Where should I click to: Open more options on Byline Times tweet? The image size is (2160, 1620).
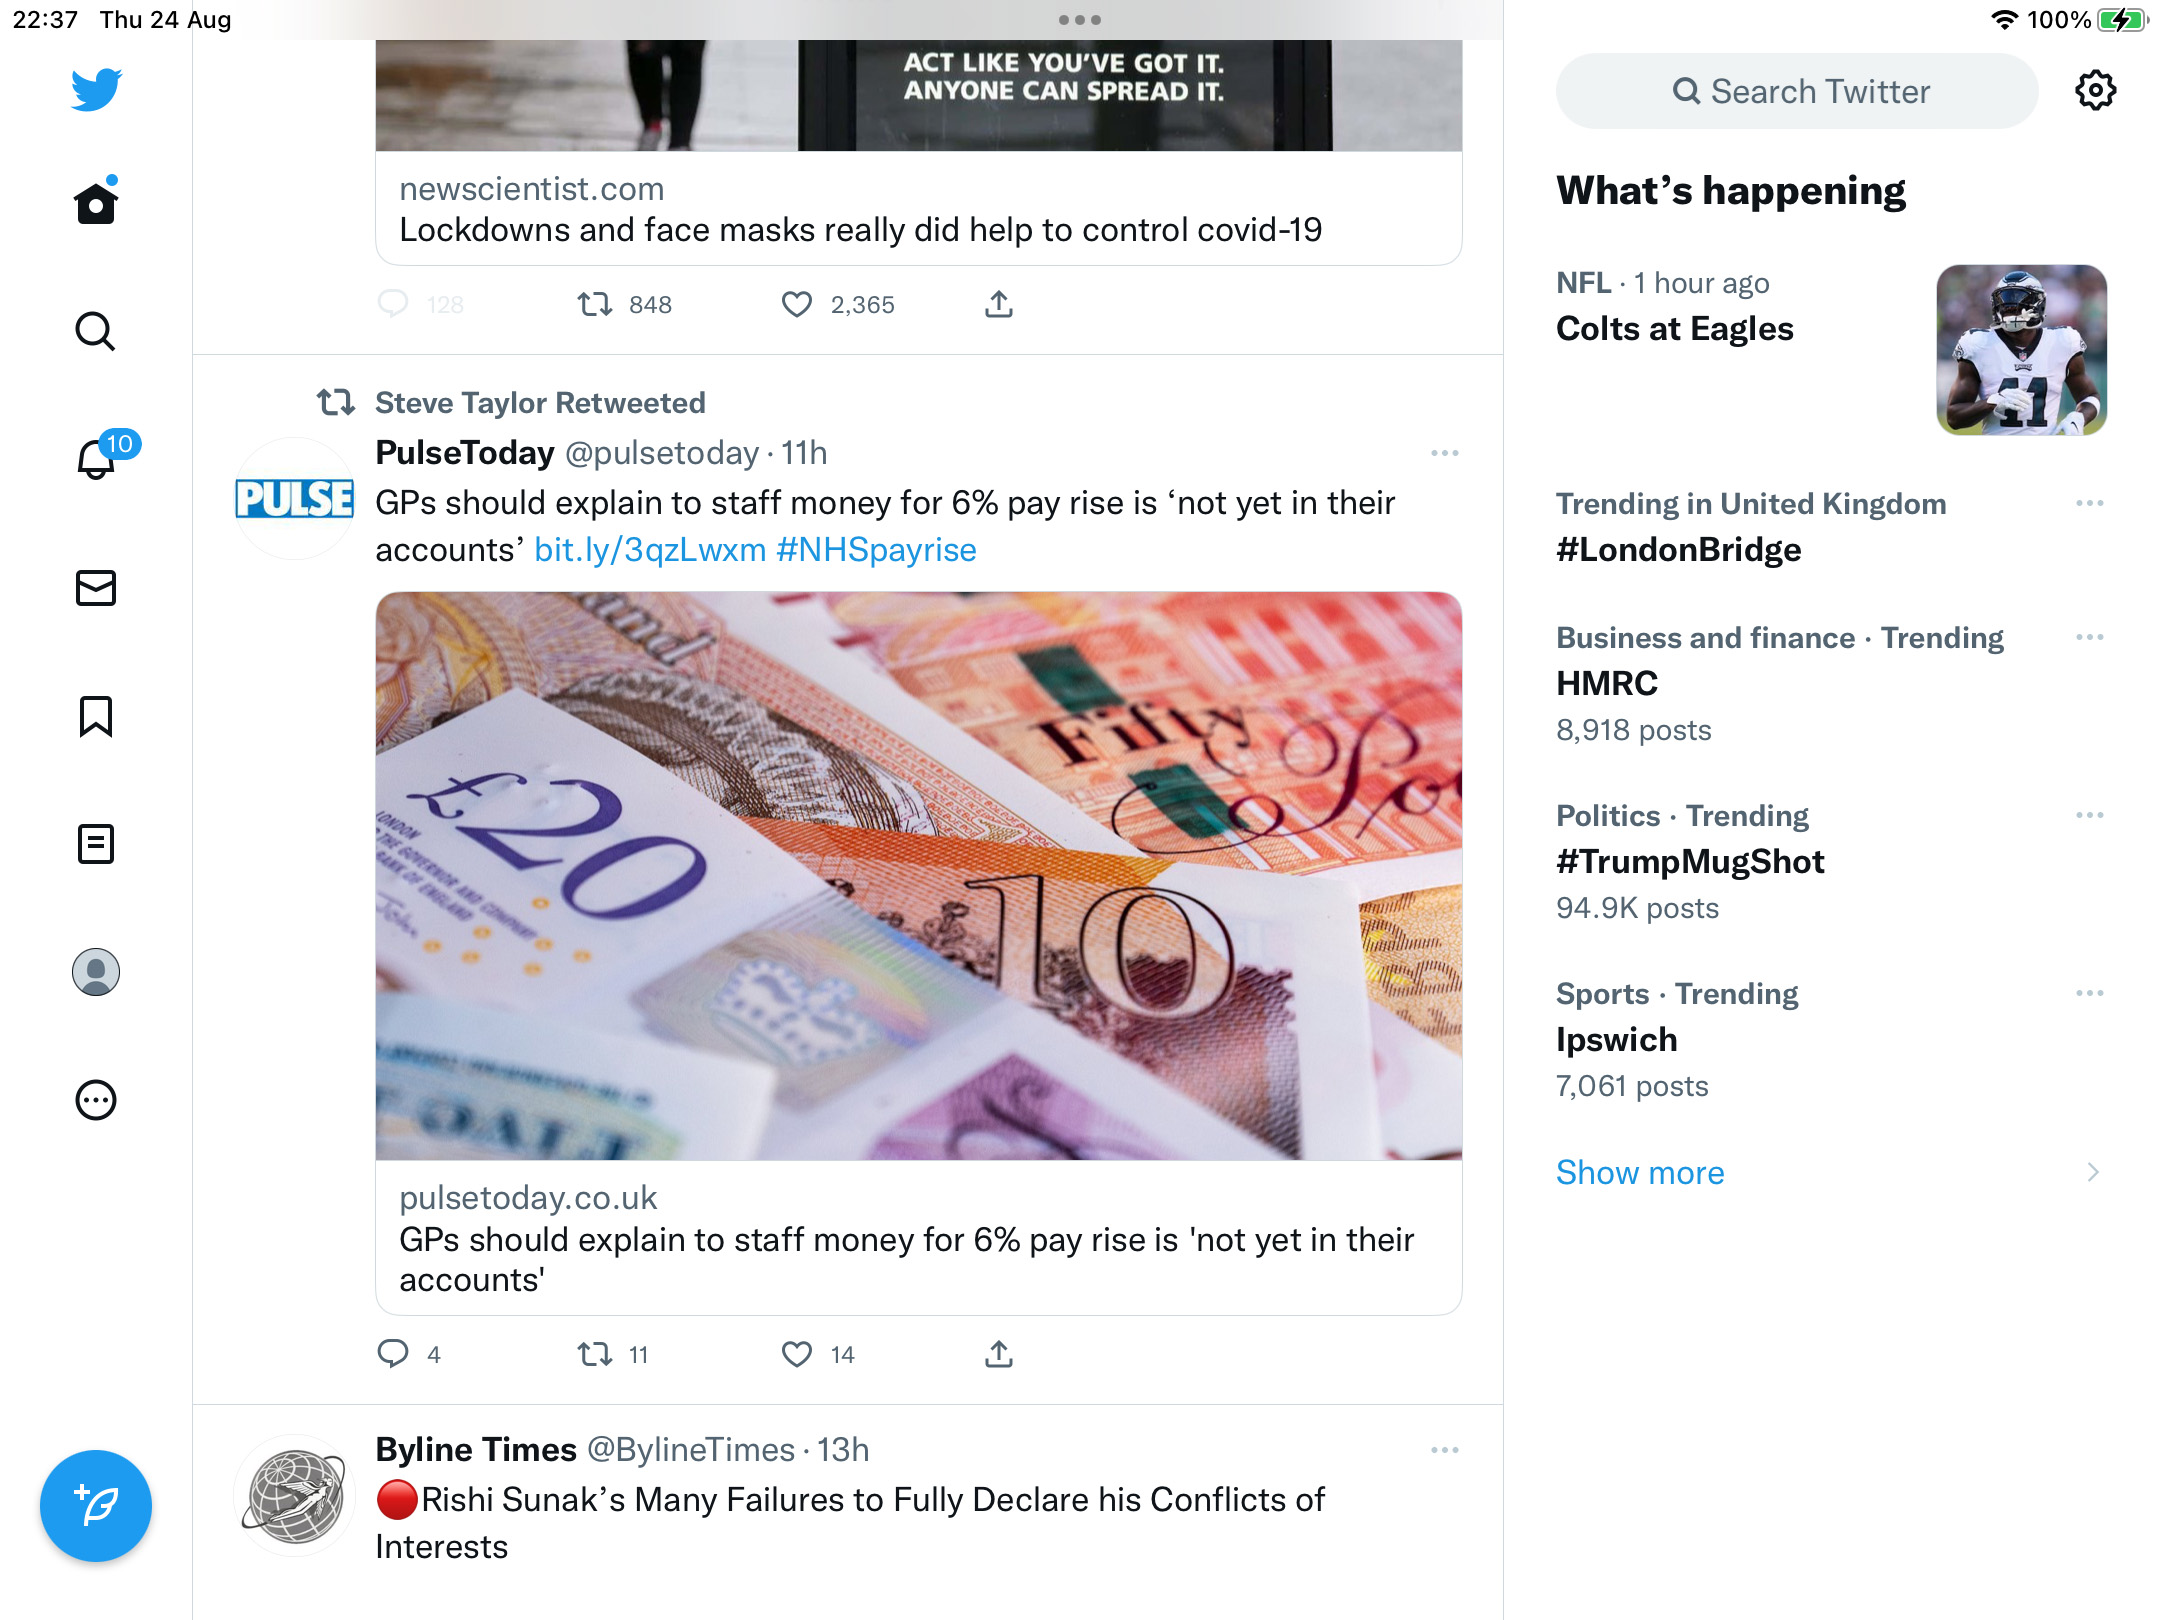1445,1450
